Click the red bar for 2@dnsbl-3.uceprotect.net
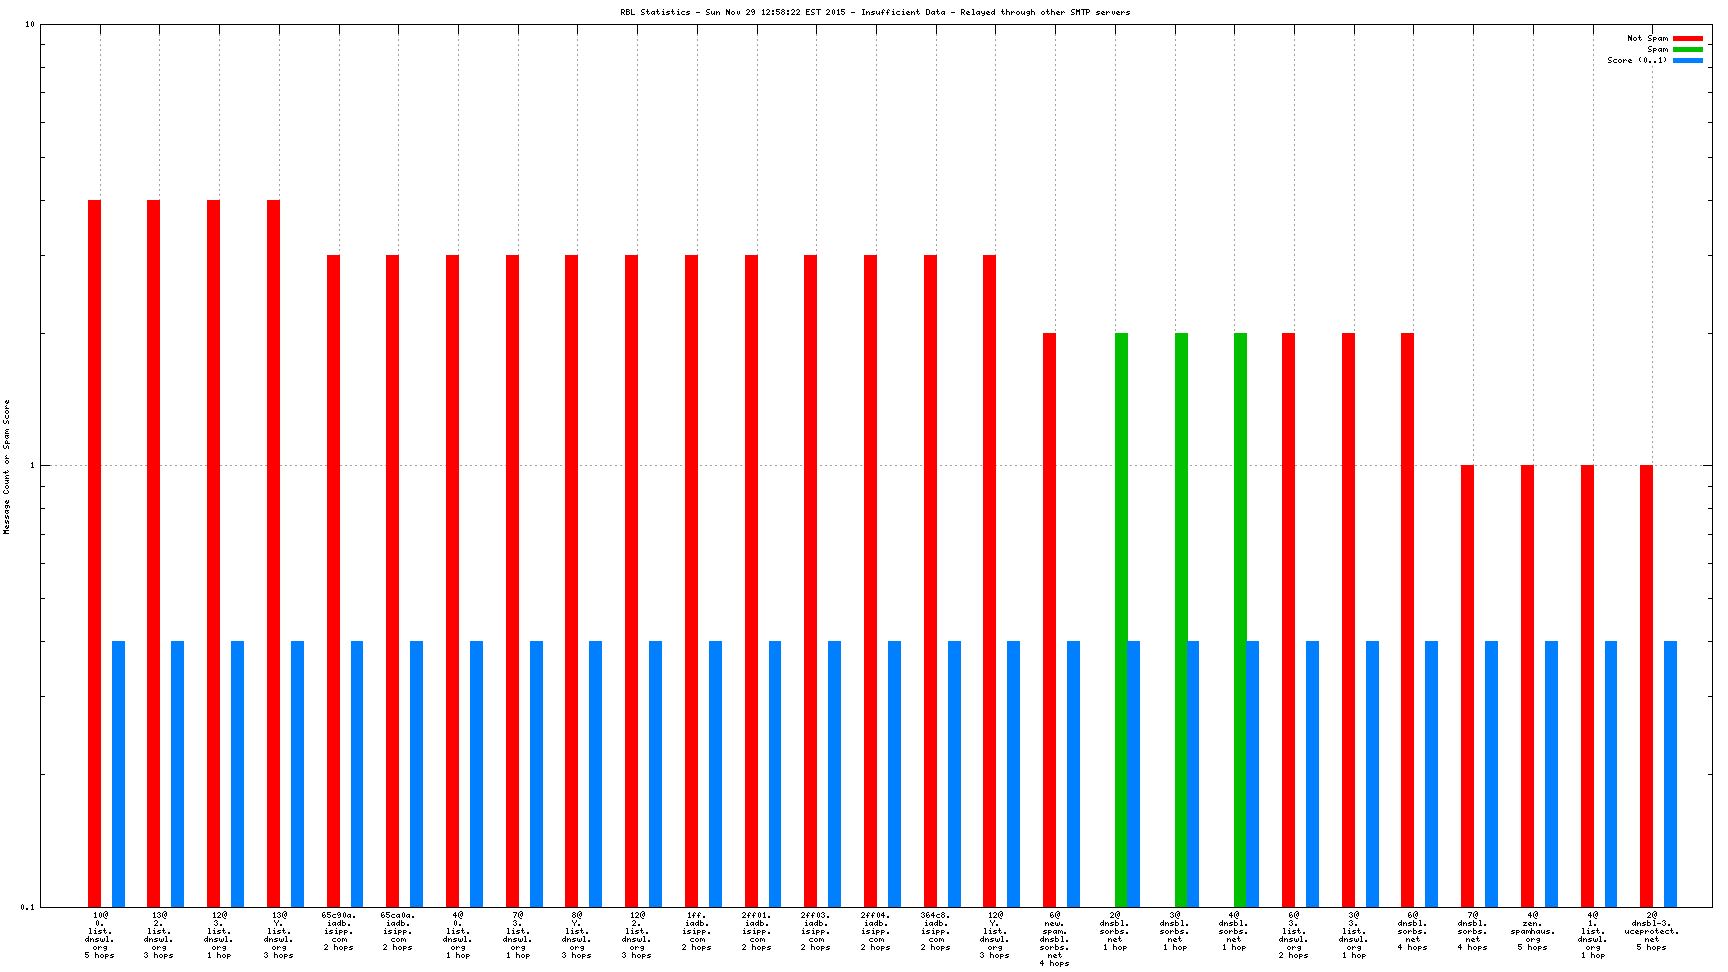Screen dimensions: 1728x972 [1646, 686]
